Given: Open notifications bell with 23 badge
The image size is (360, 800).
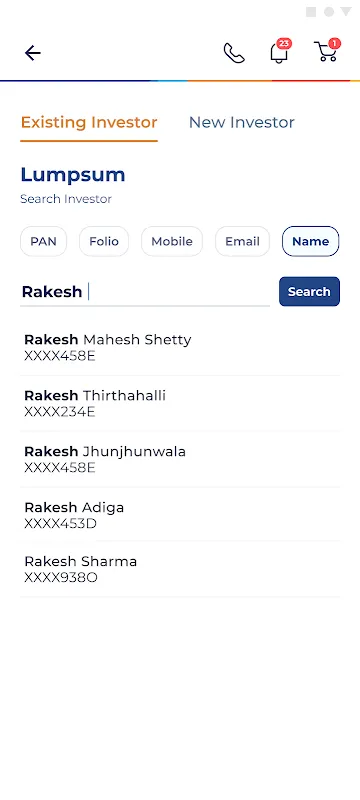Looking at the screenshot, I should 280,51.
